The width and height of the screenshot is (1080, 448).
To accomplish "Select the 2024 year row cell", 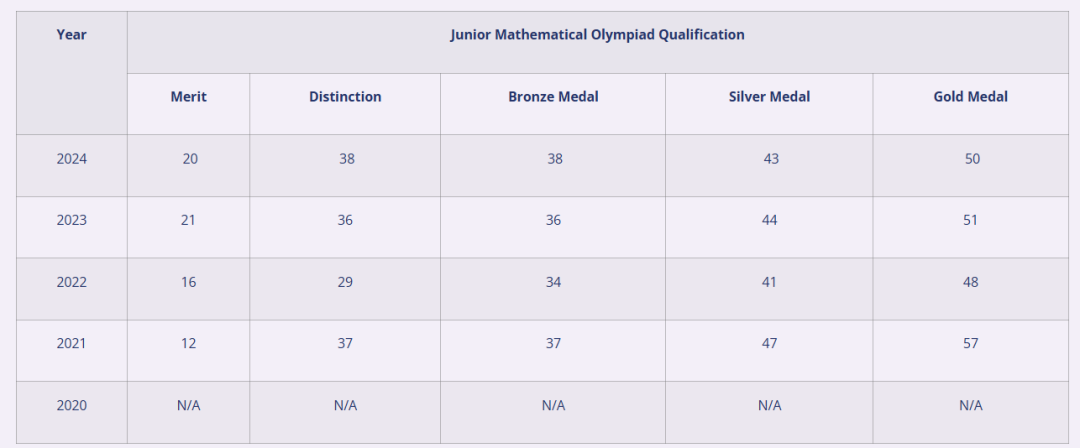I will (x=72, y=159).
